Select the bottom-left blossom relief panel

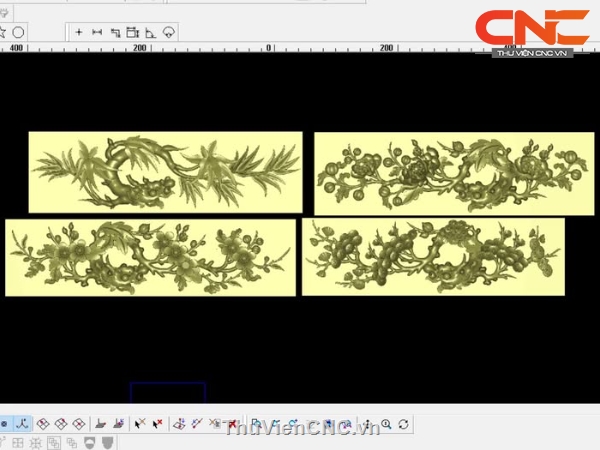(x=150, y=257)
